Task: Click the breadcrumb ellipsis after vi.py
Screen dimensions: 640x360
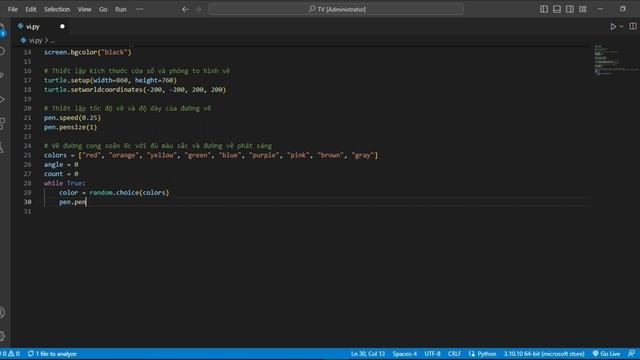Action: click(52, 41)
